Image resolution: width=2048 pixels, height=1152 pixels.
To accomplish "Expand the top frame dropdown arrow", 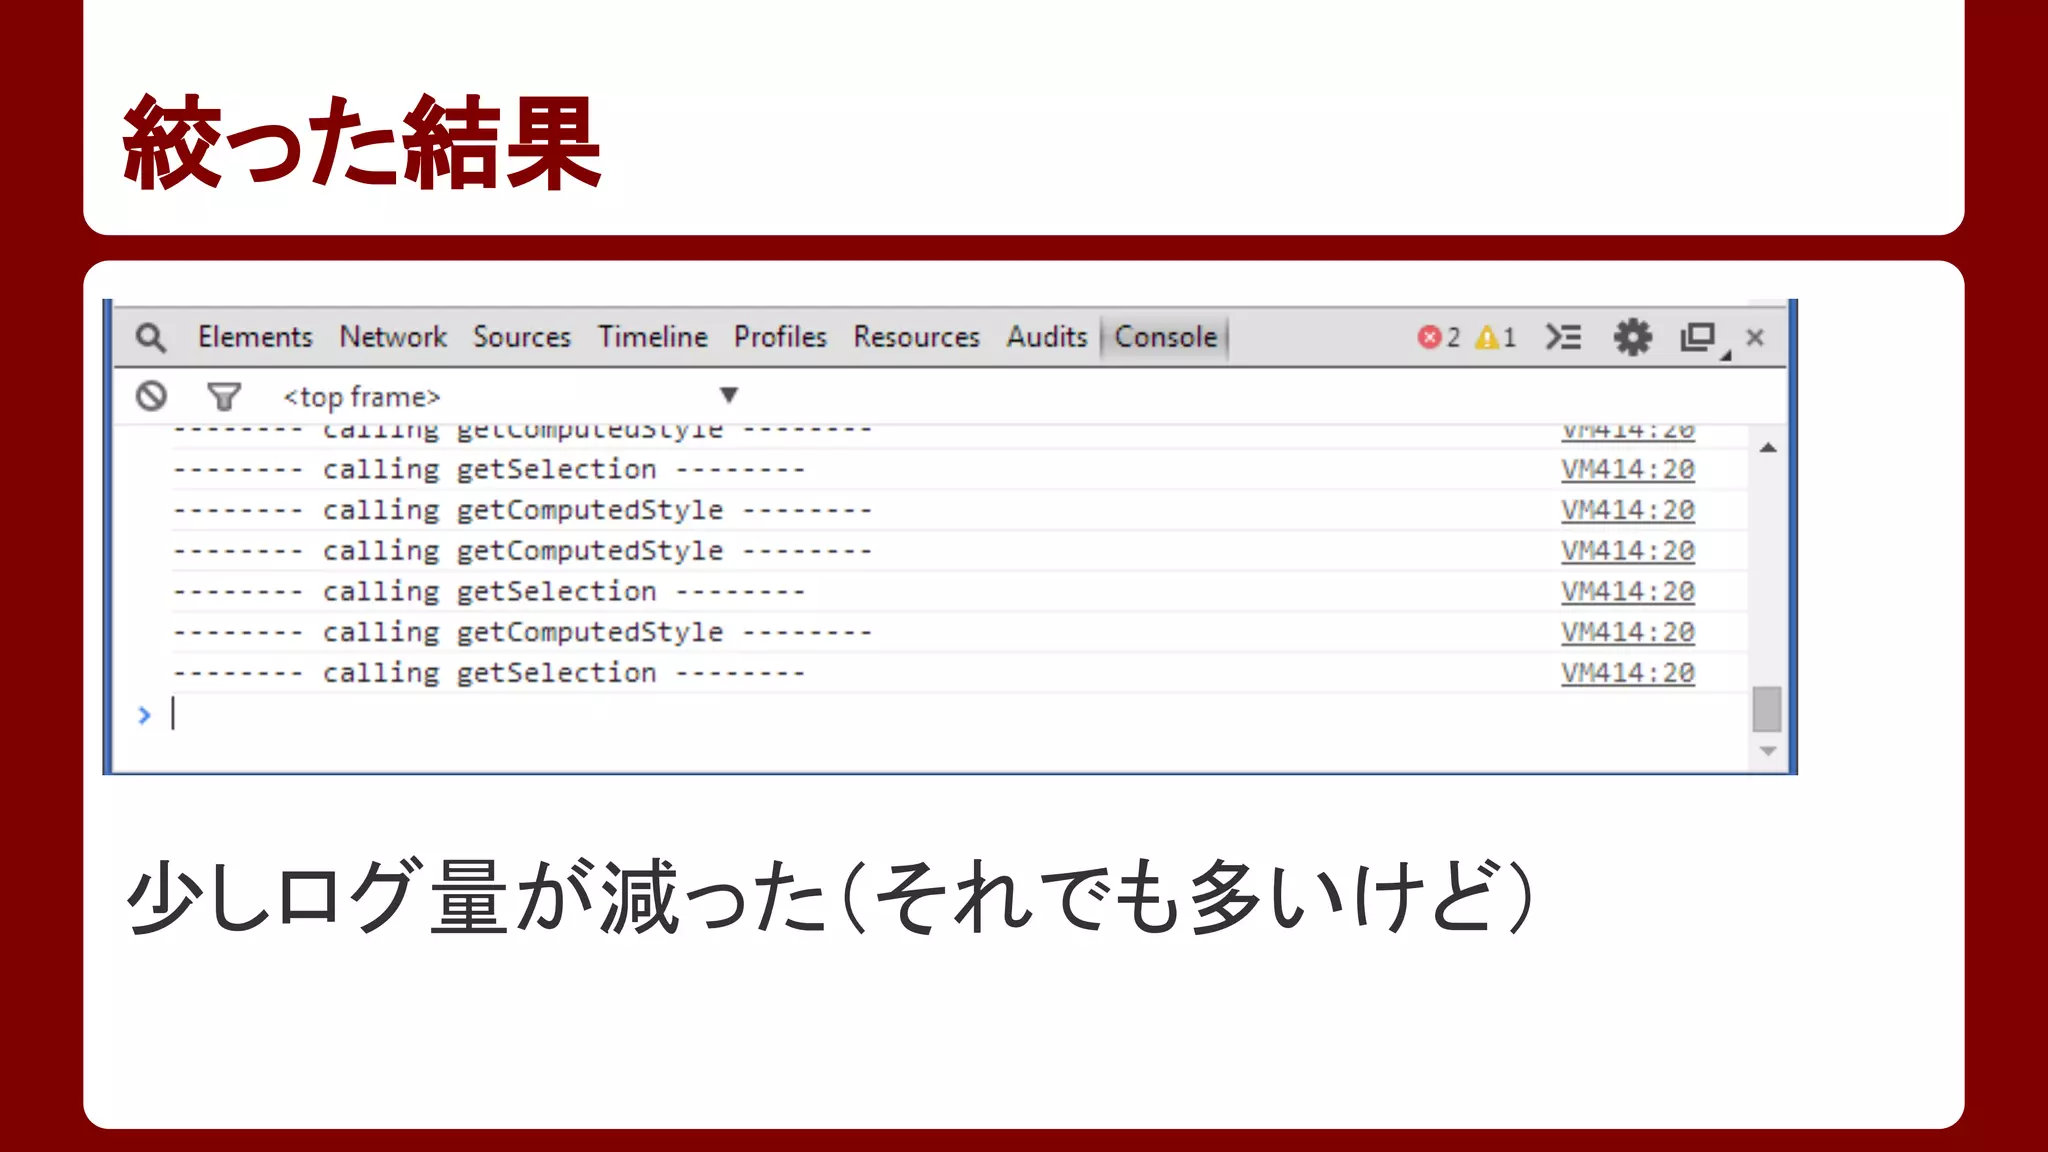I will point(729,395).
